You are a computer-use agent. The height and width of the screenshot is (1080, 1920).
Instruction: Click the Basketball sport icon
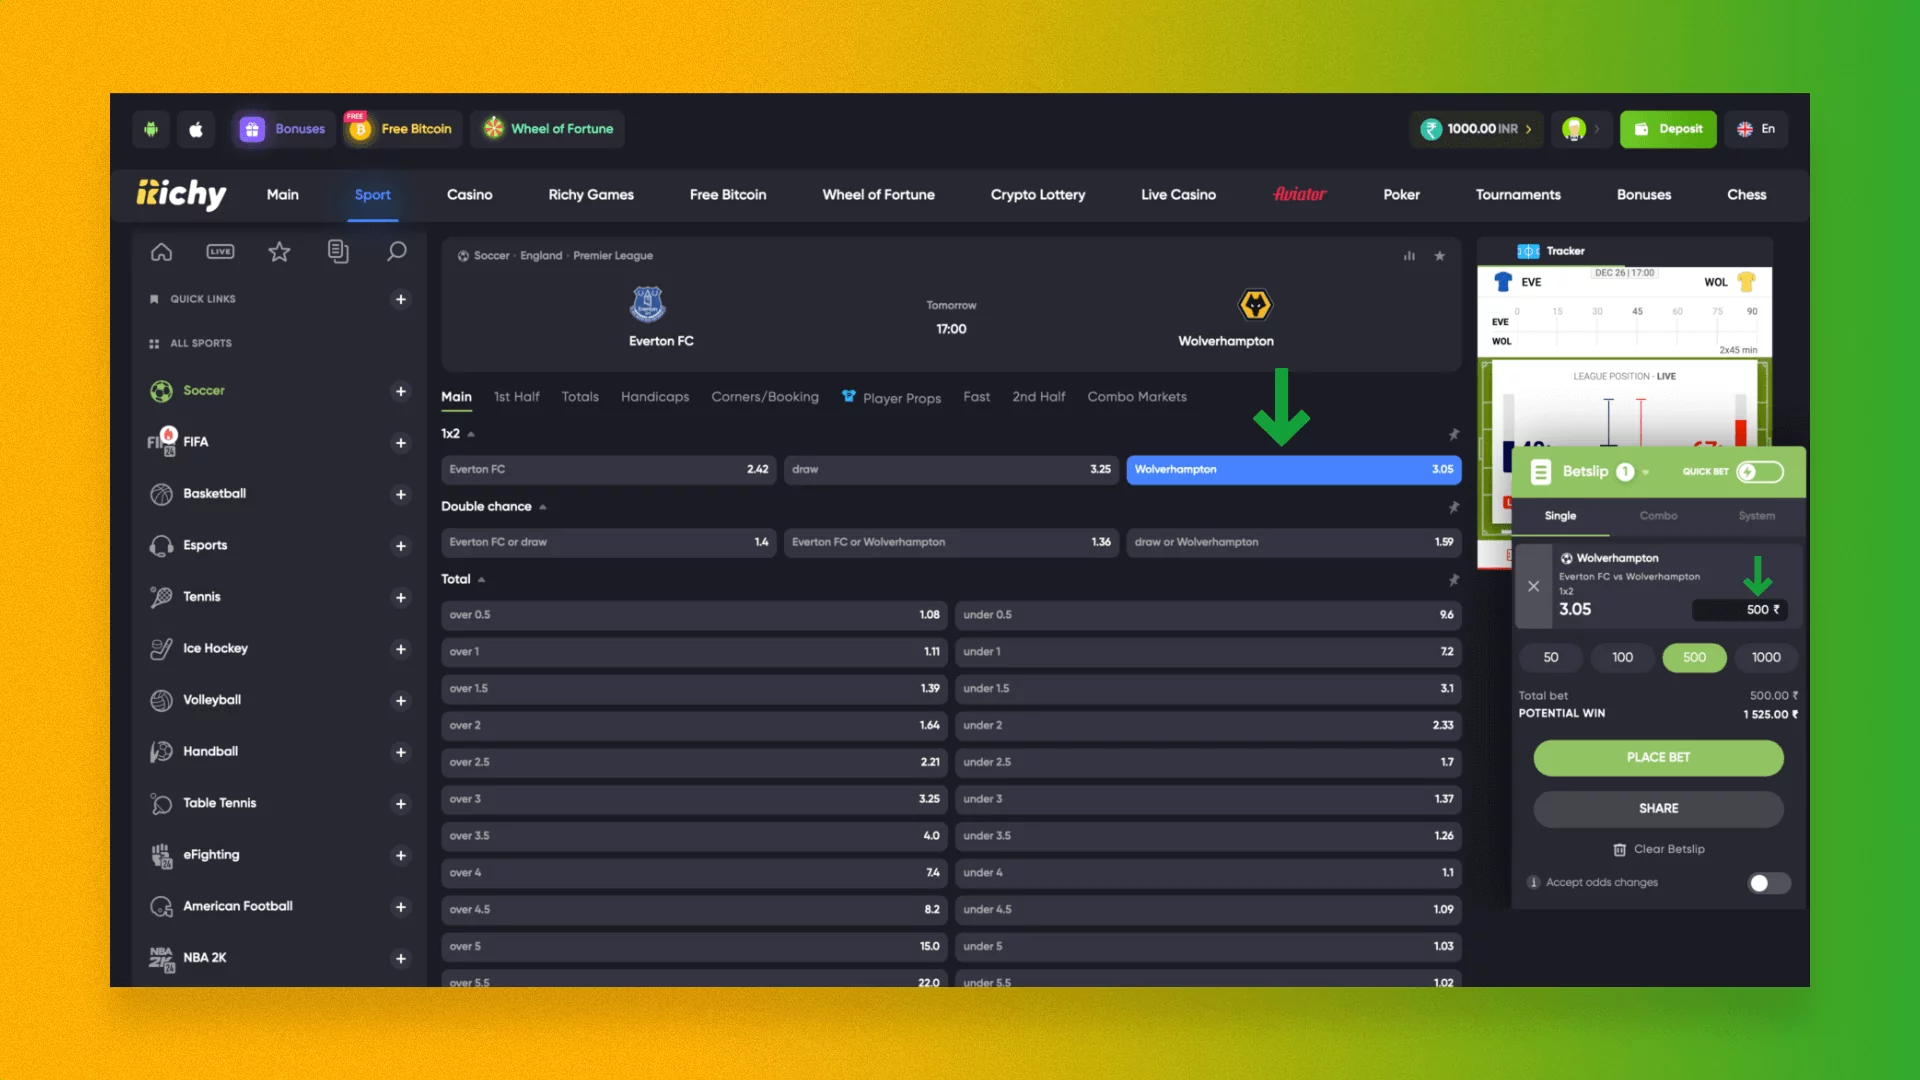point(161,494)
